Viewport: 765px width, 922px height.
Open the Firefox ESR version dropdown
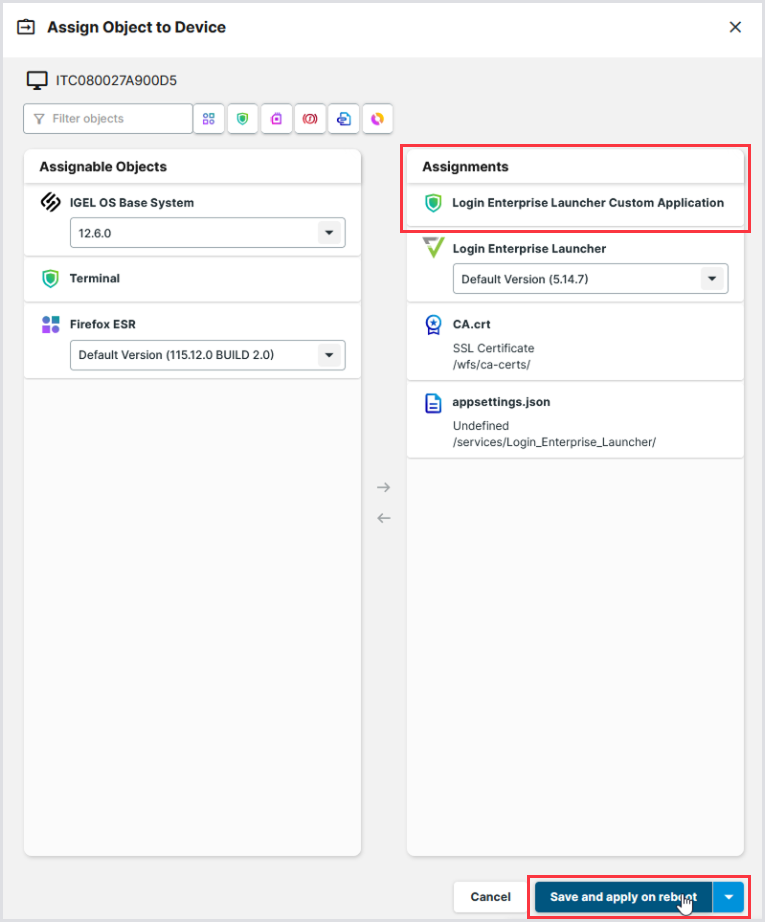tap(328, 355)
